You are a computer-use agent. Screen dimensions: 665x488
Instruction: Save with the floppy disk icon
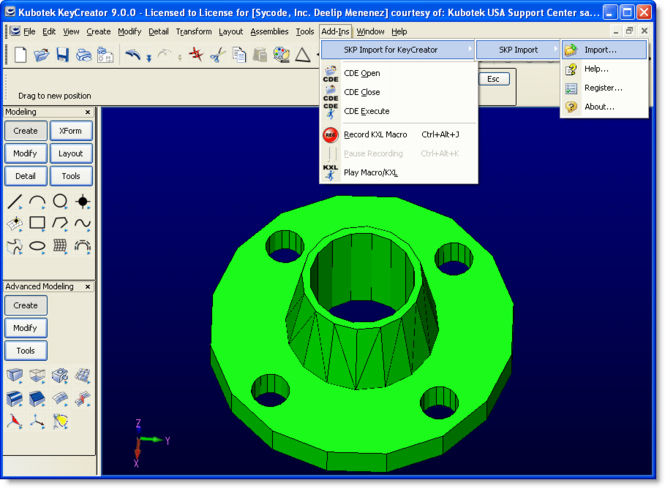[63, 55]
